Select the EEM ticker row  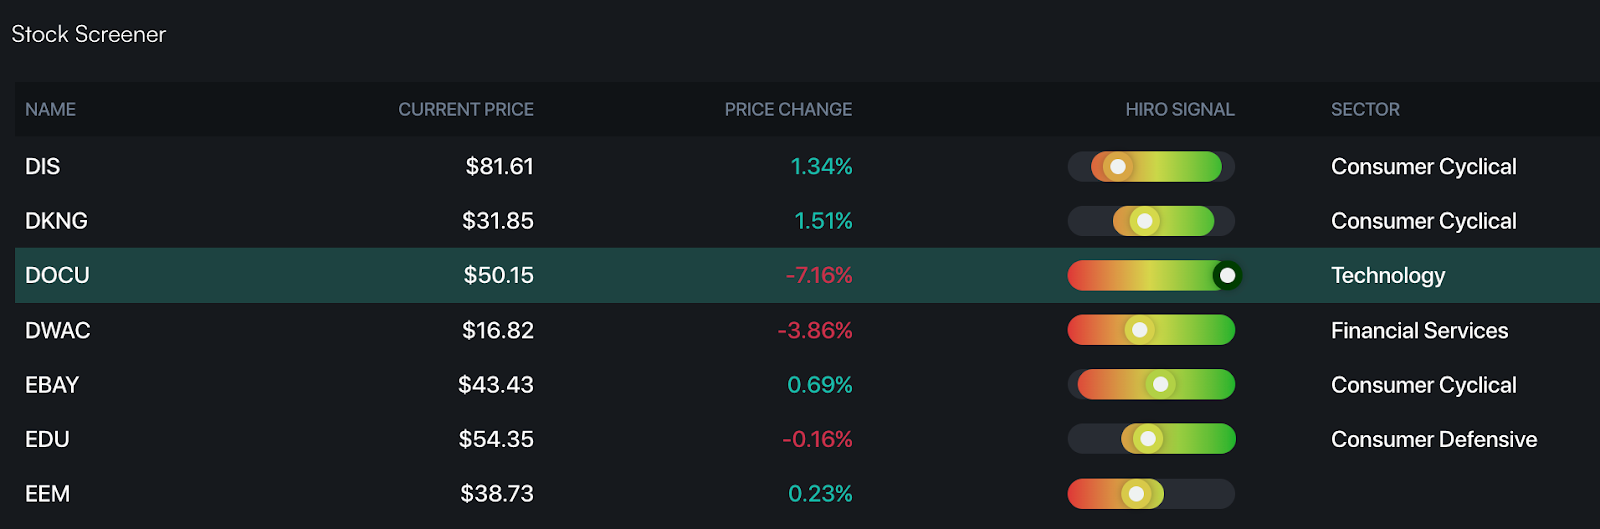coord(807,493)
